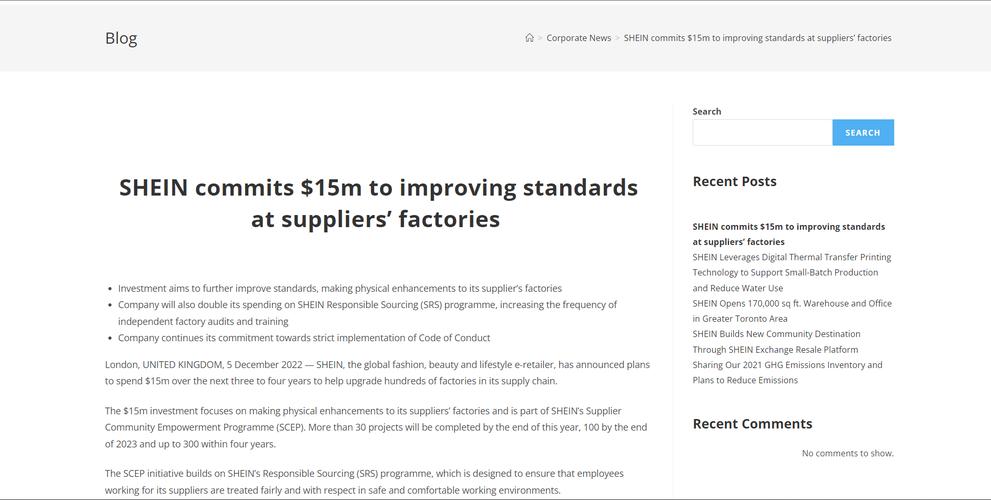Open post about Digital Thermal Transfer Printing
Image resolution: width=991 pixels, height=500 pixels.
(791, 272)
